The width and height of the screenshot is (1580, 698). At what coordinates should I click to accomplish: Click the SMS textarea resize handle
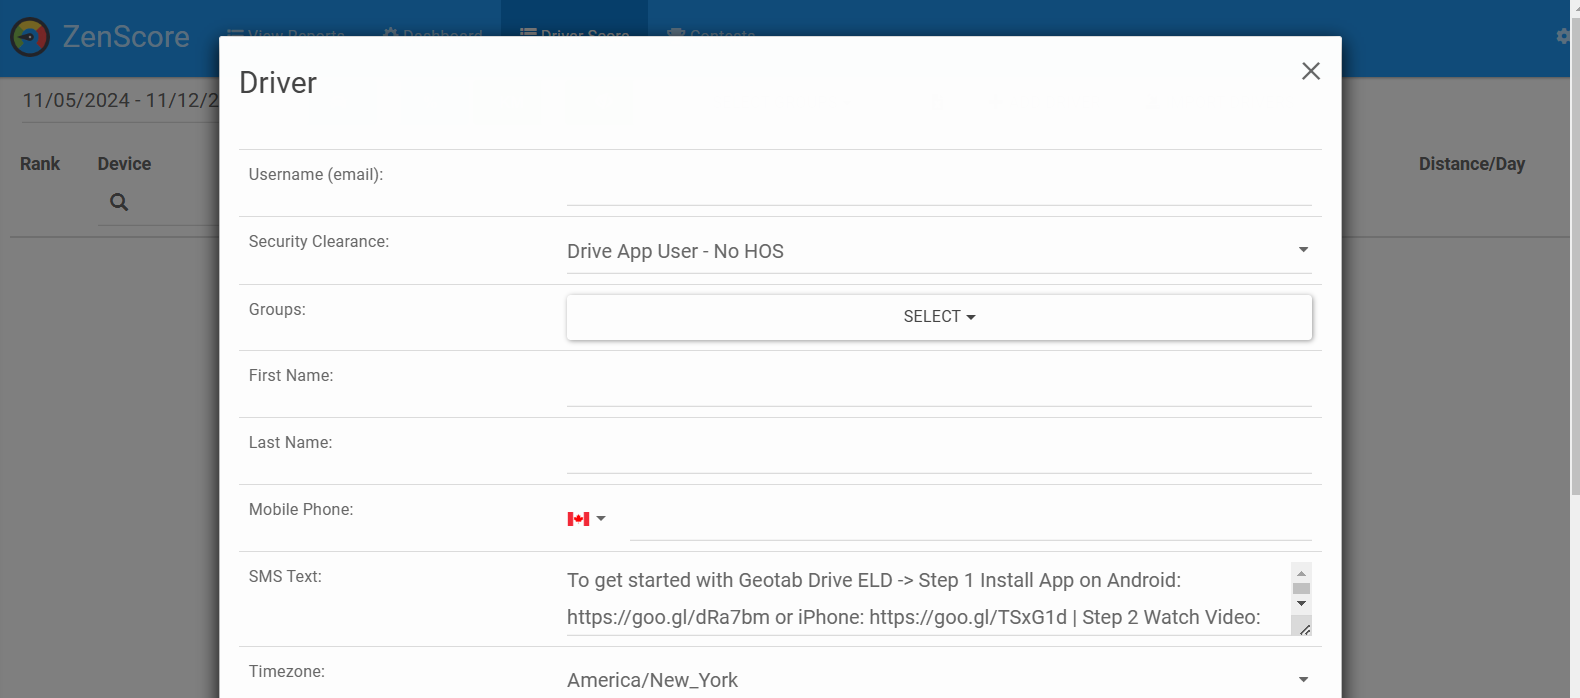(x=1303, y=627)
